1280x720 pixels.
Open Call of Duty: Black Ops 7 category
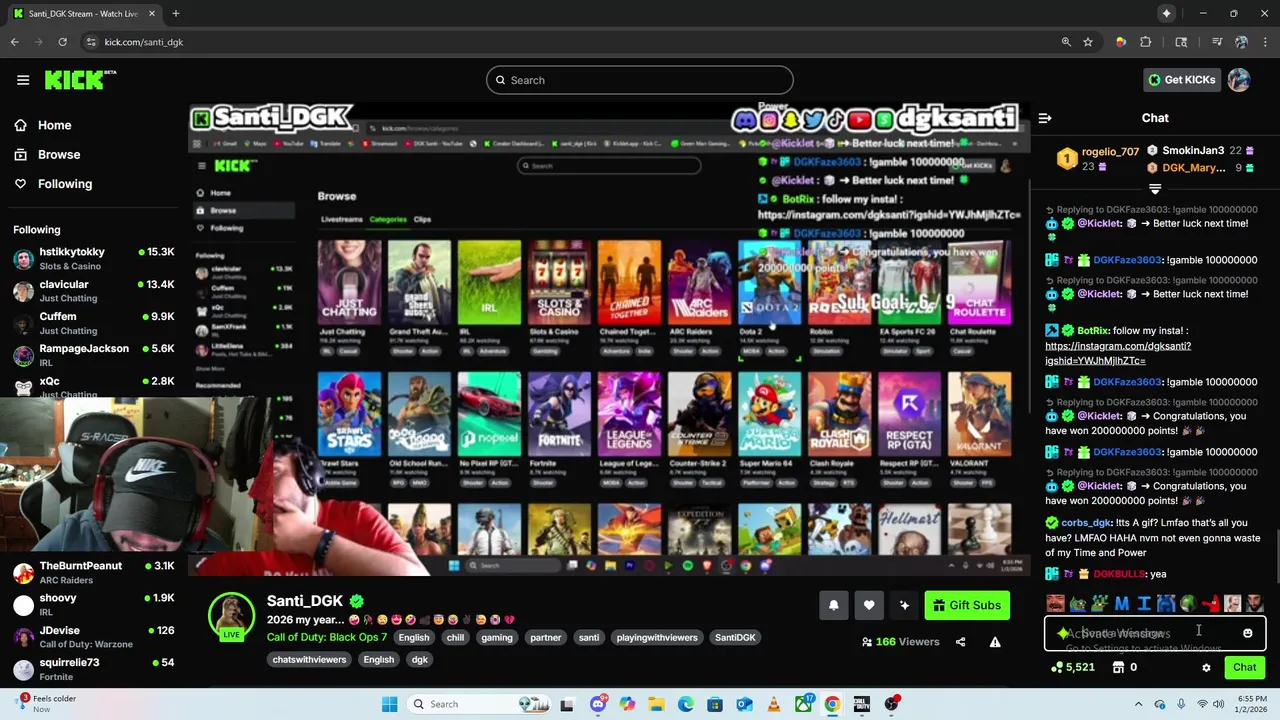(327, 637)
